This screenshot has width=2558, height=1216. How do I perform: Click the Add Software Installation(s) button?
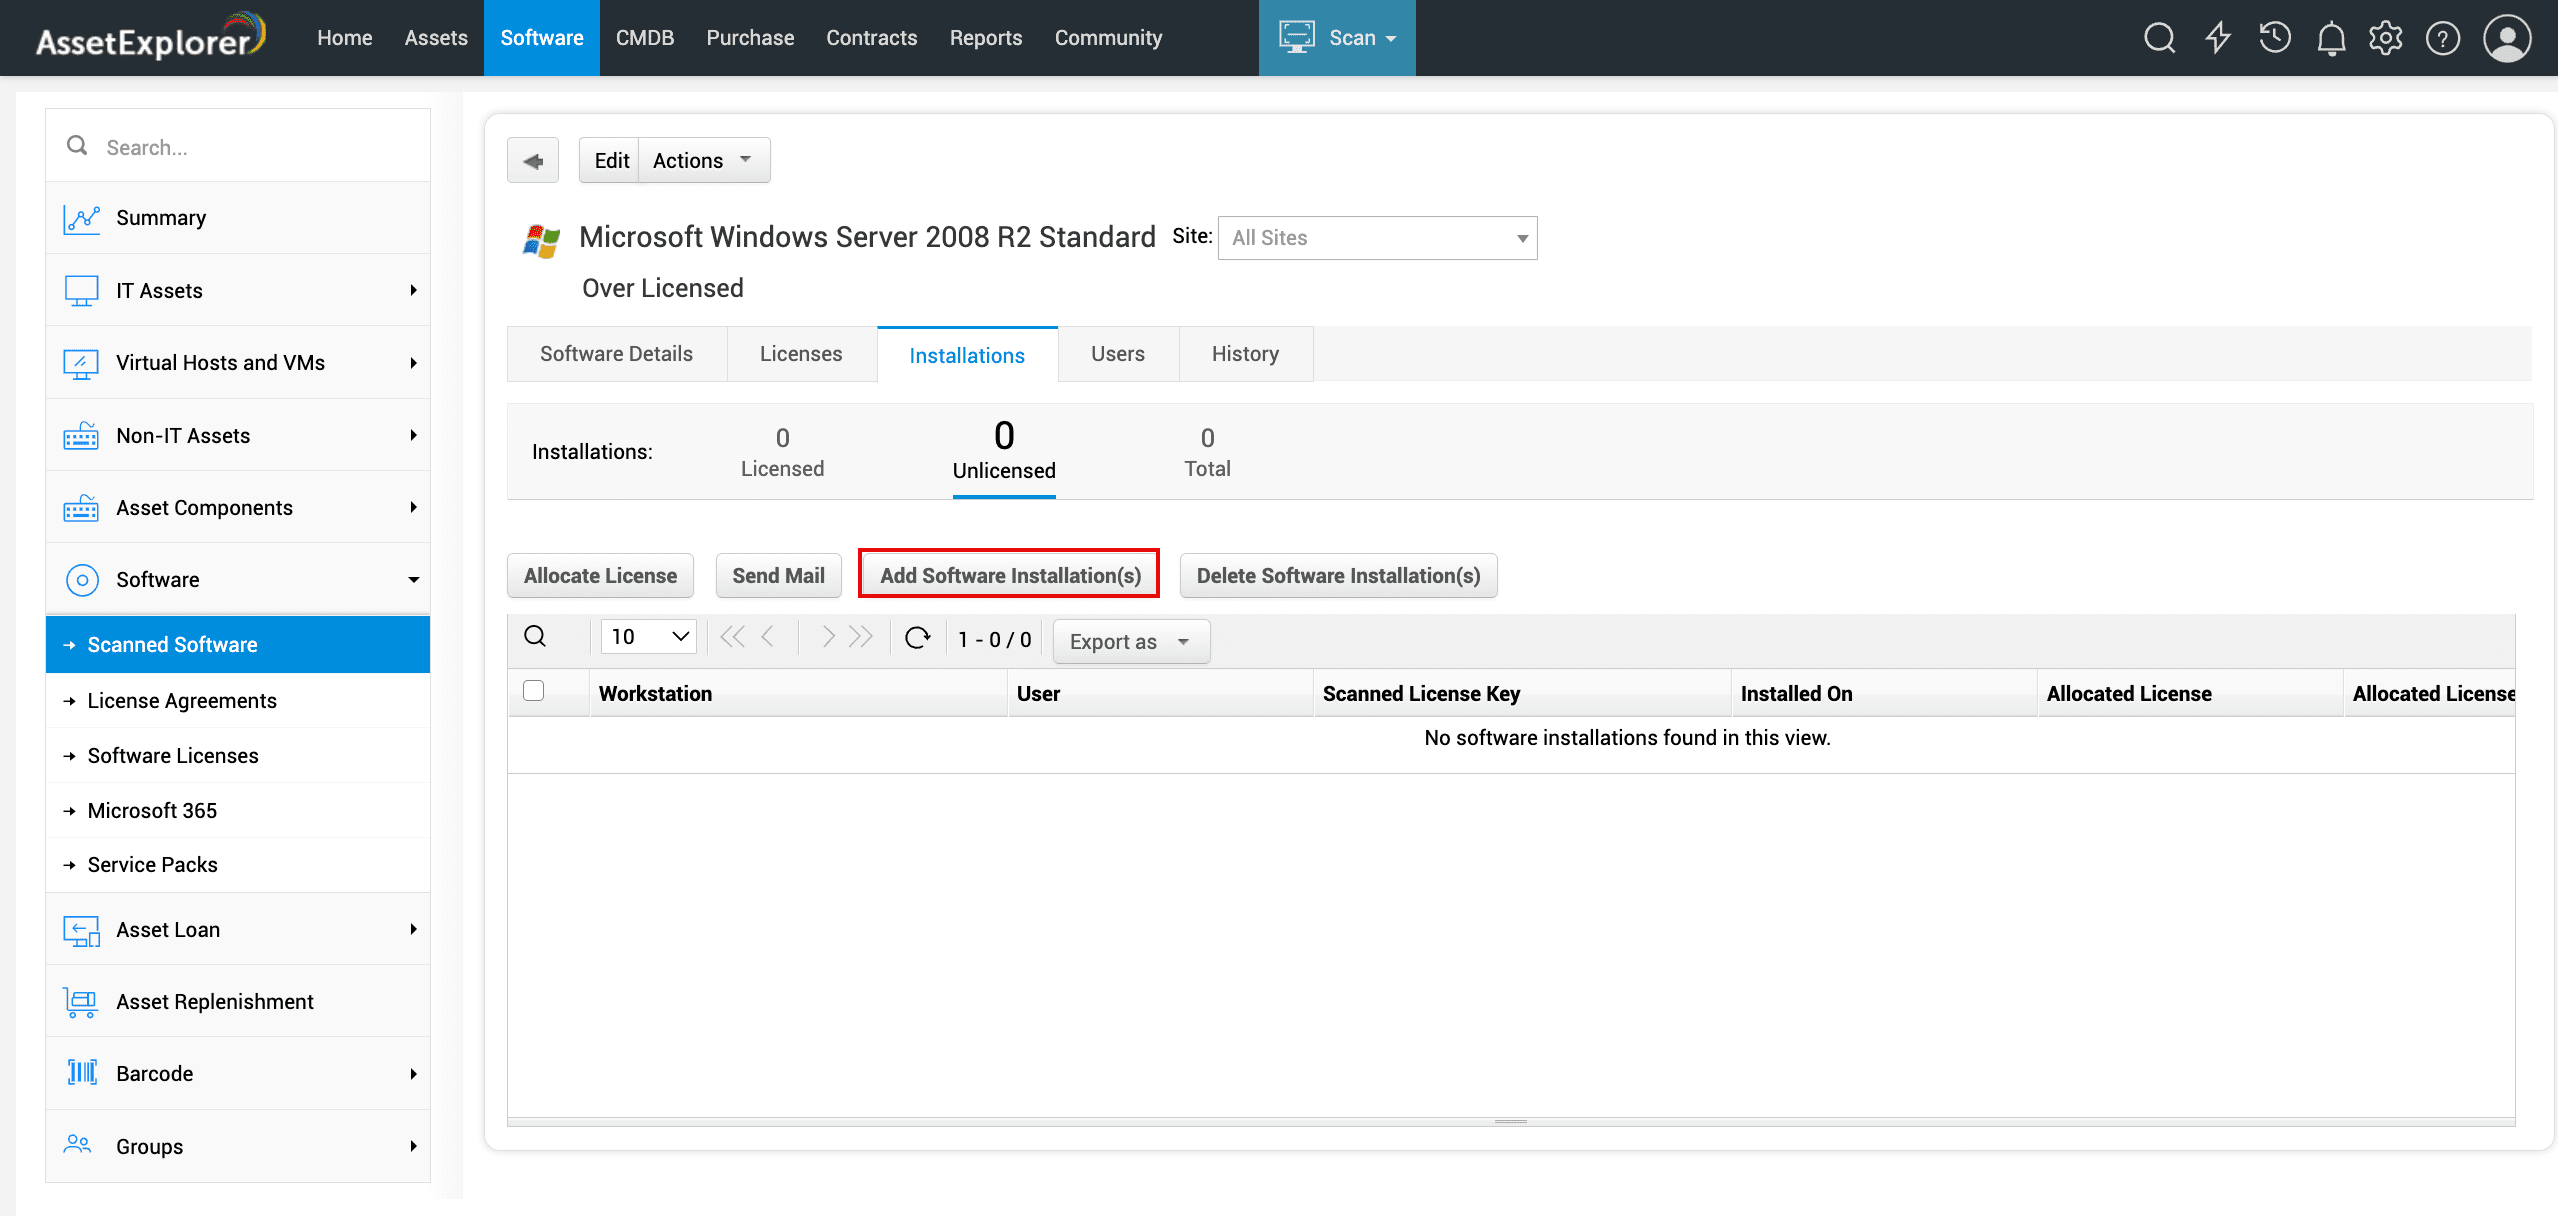pos(1009,575)
